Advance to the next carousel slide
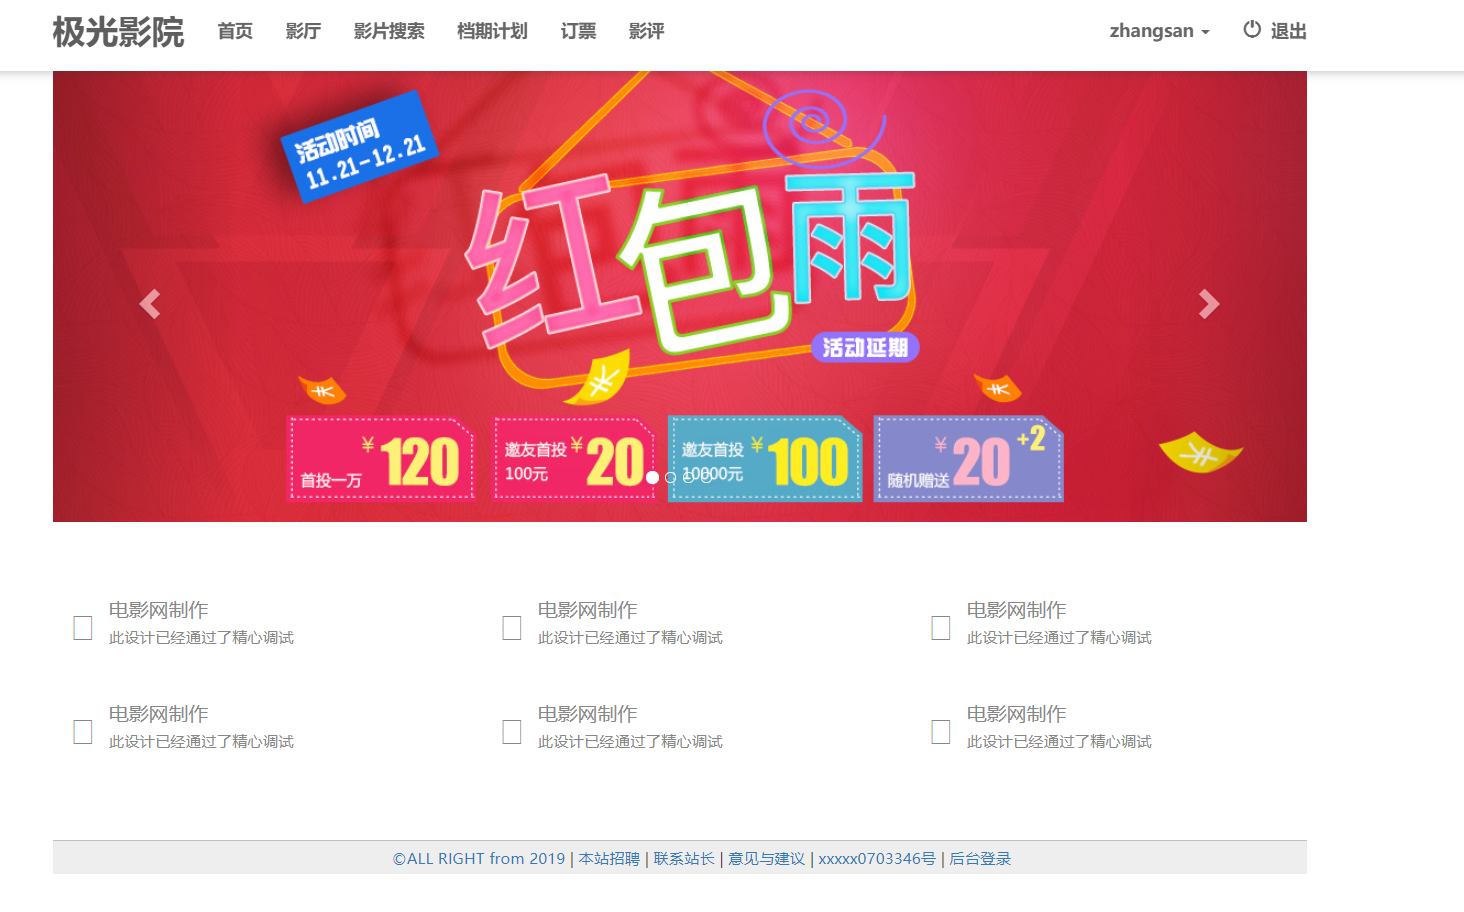 pyautogui.click(x=1209, y=304)
